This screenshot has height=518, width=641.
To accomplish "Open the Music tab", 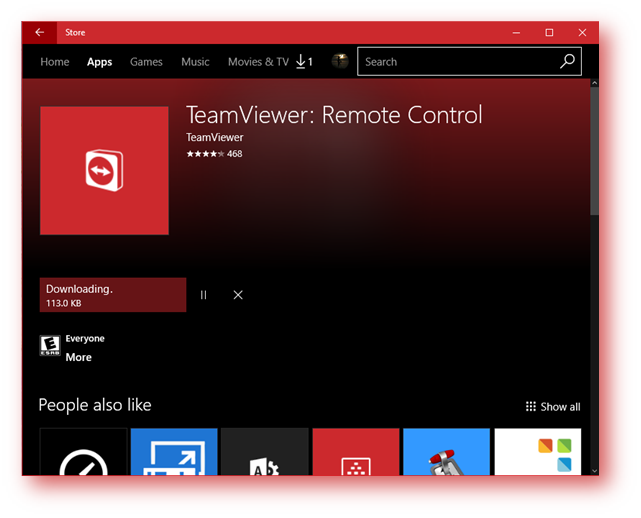I will (195, 62).
